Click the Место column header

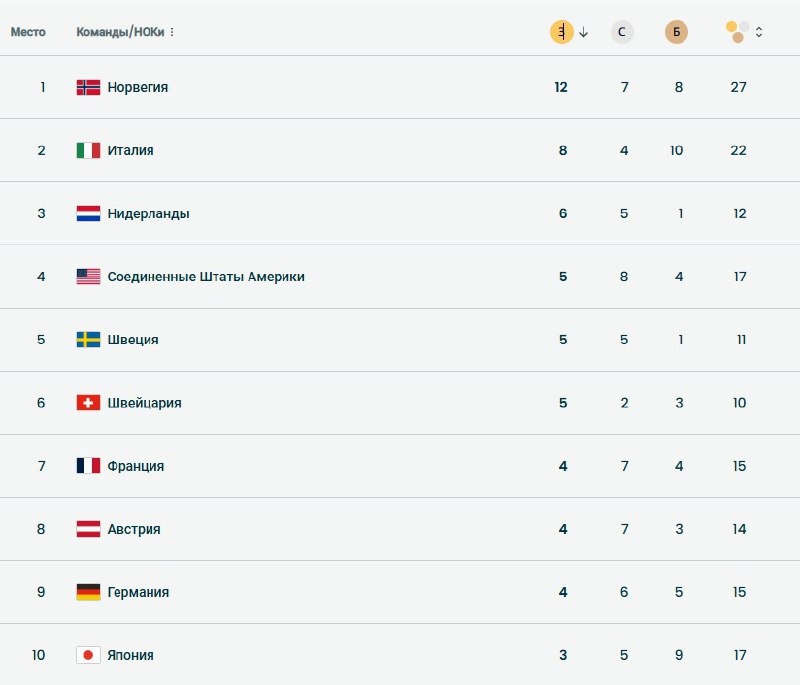click(28, 32)
